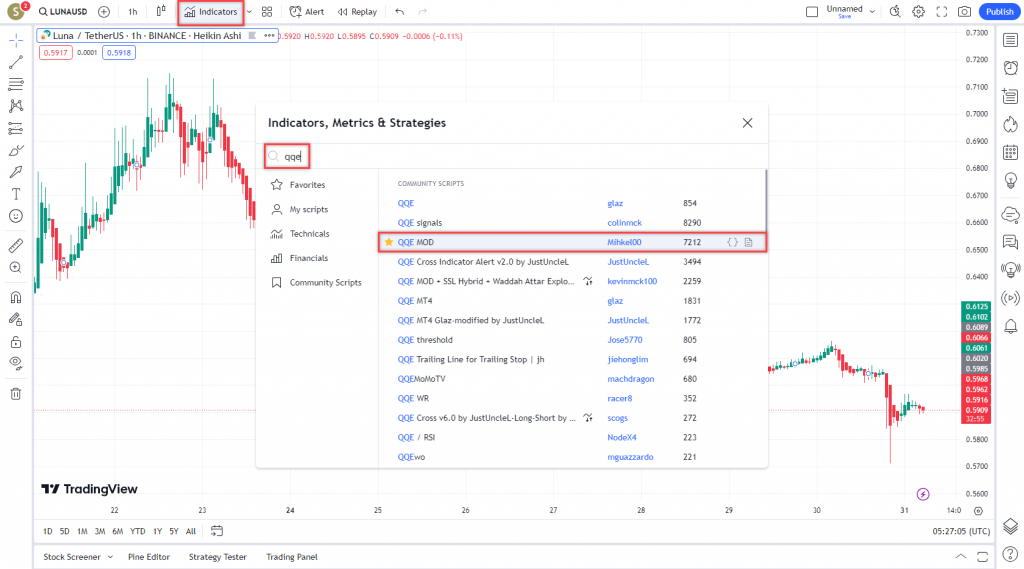Open the hotlists flame icon
The height and width of the screenshot is (569, 1024).
(1010, 124)
